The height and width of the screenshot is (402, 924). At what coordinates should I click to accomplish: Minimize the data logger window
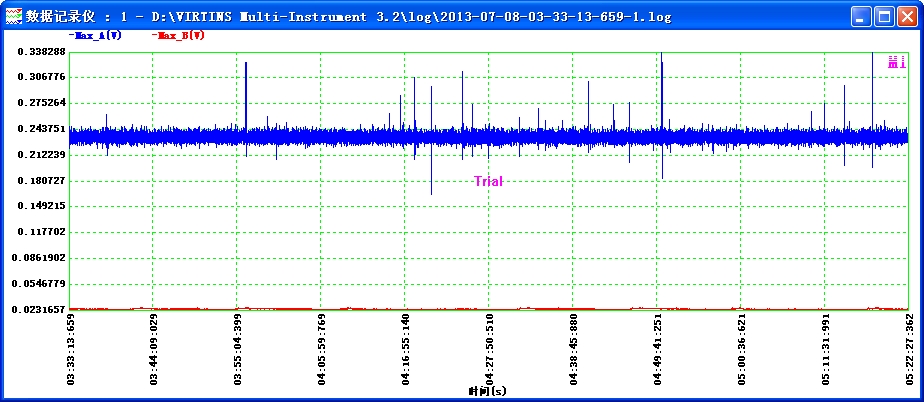(861, 17)
